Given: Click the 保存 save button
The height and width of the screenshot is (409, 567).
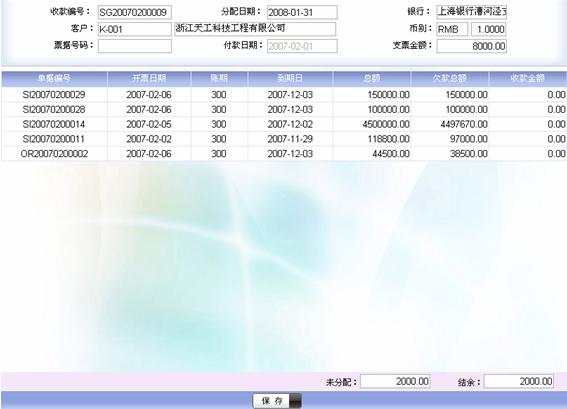Looking at the screenshot, I should [x=277, y=400].
